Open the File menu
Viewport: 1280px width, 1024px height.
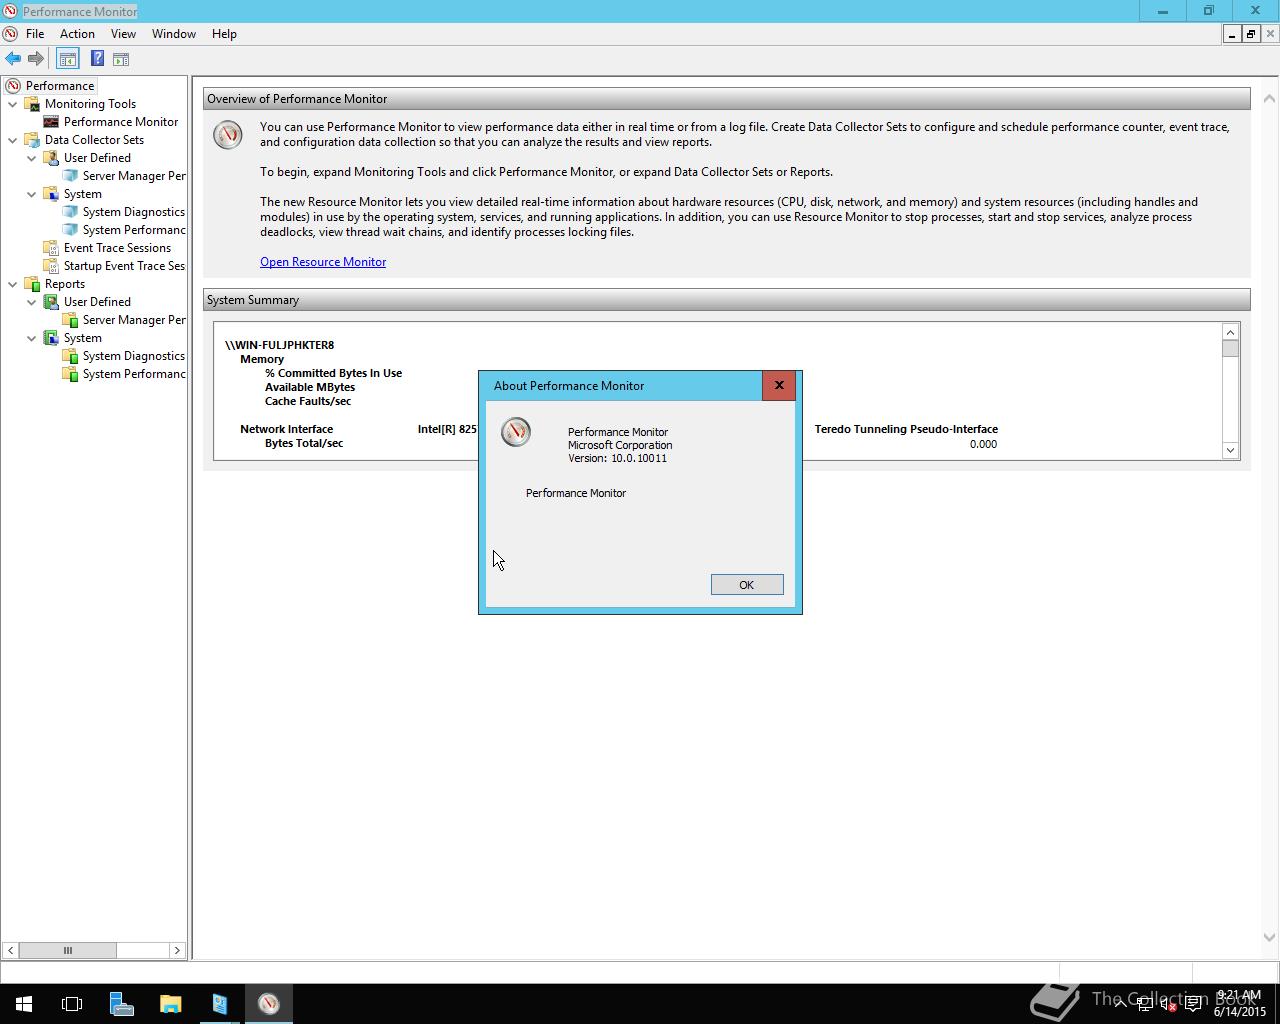(35, 34)
